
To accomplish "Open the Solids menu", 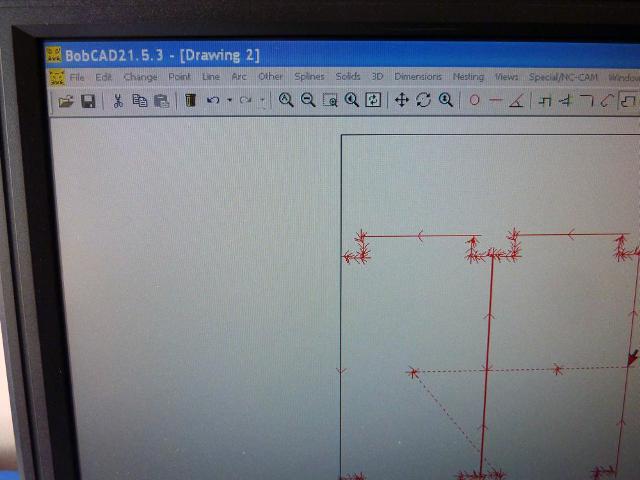I will 348,76.
